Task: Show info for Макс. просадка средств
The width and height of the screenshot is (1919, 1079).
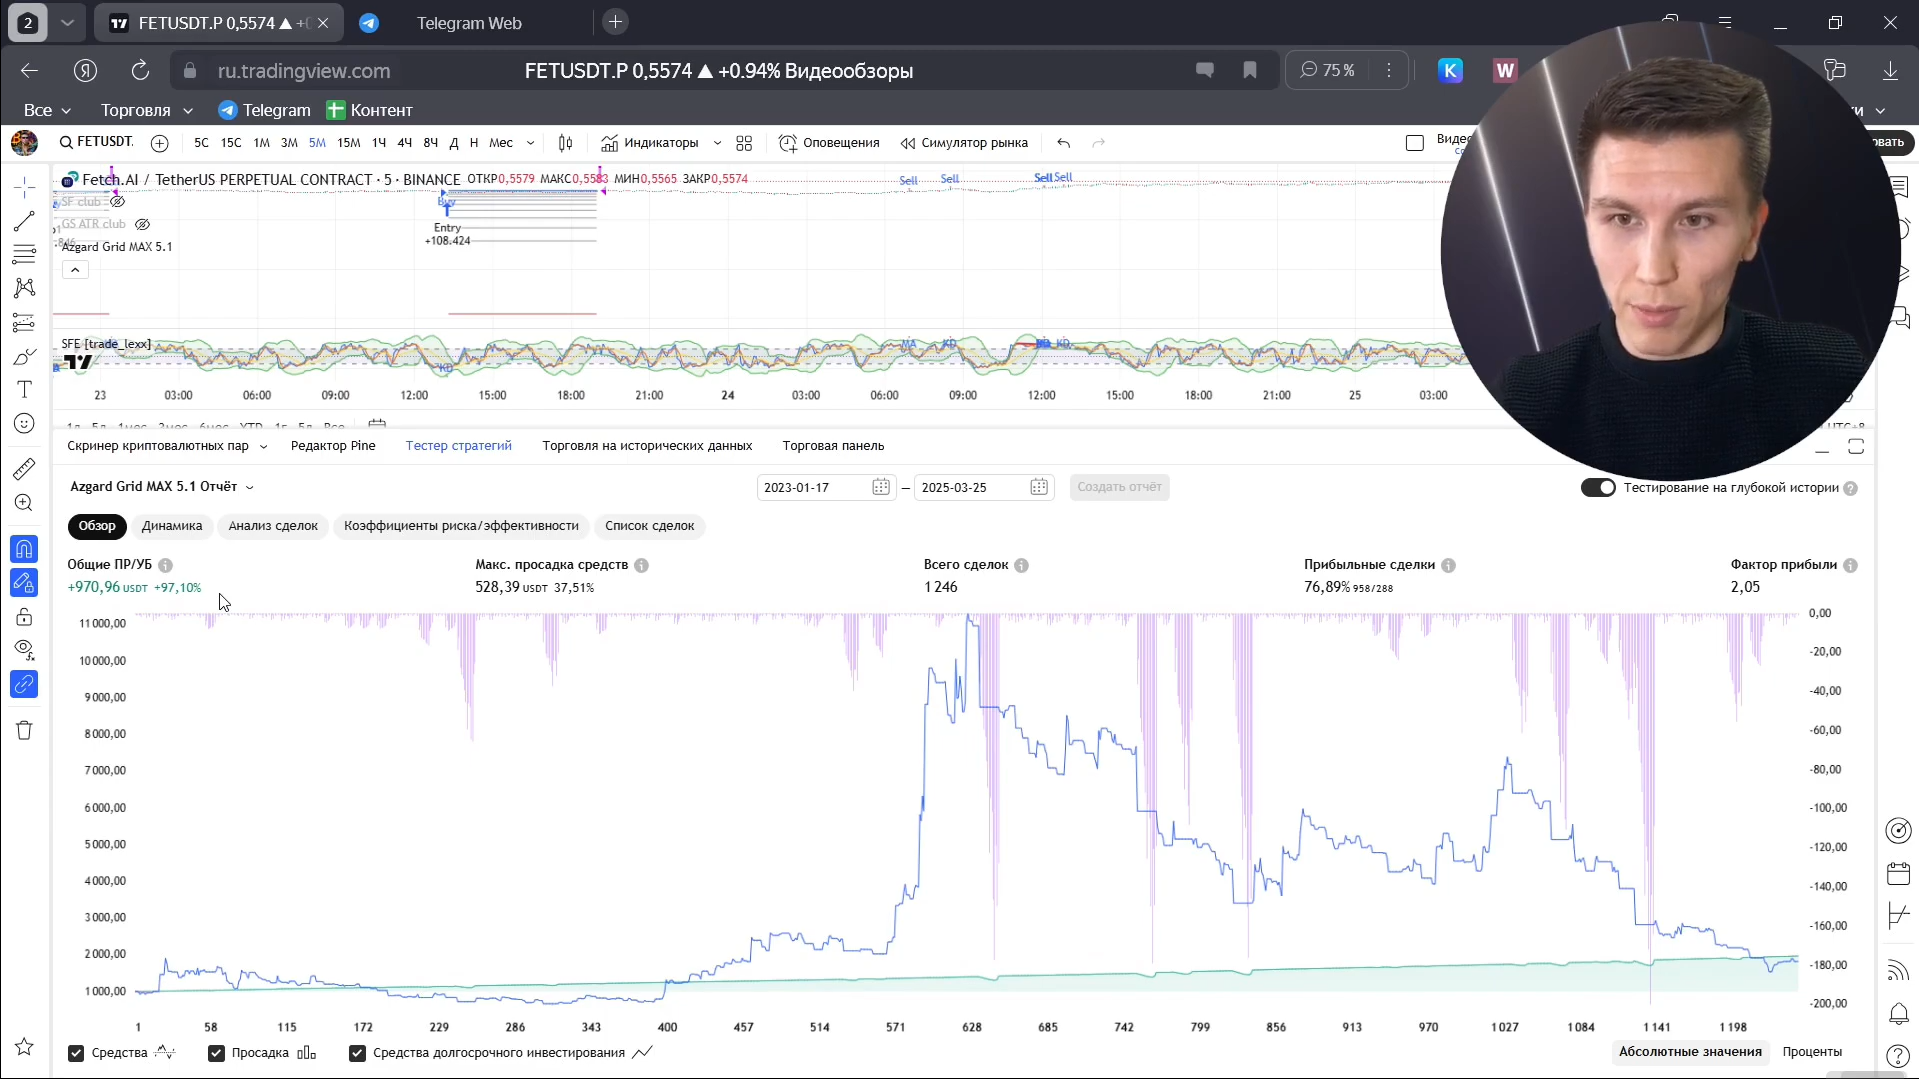Action: [642, 565]
